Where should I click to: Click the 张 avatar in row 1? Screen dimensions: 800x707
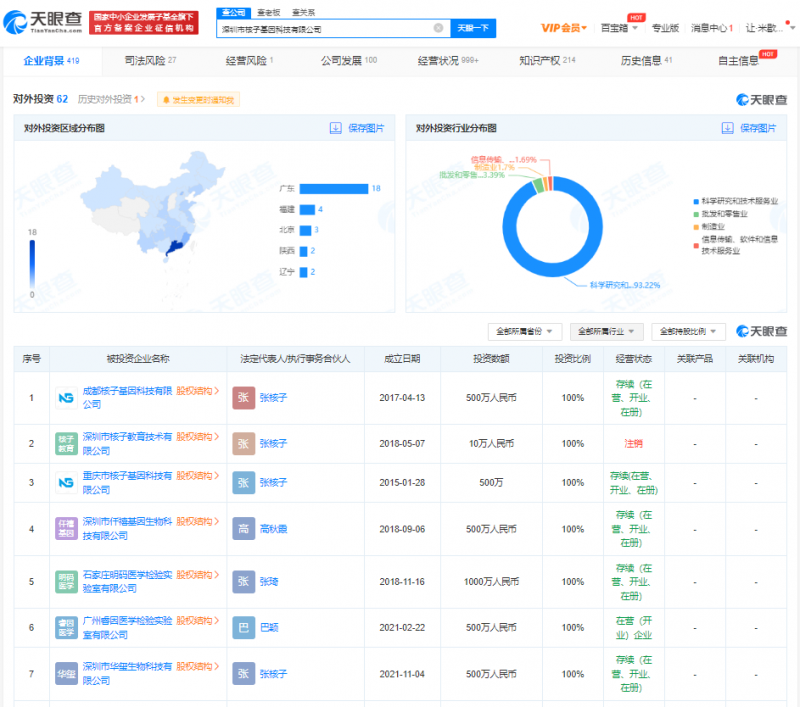243,398
